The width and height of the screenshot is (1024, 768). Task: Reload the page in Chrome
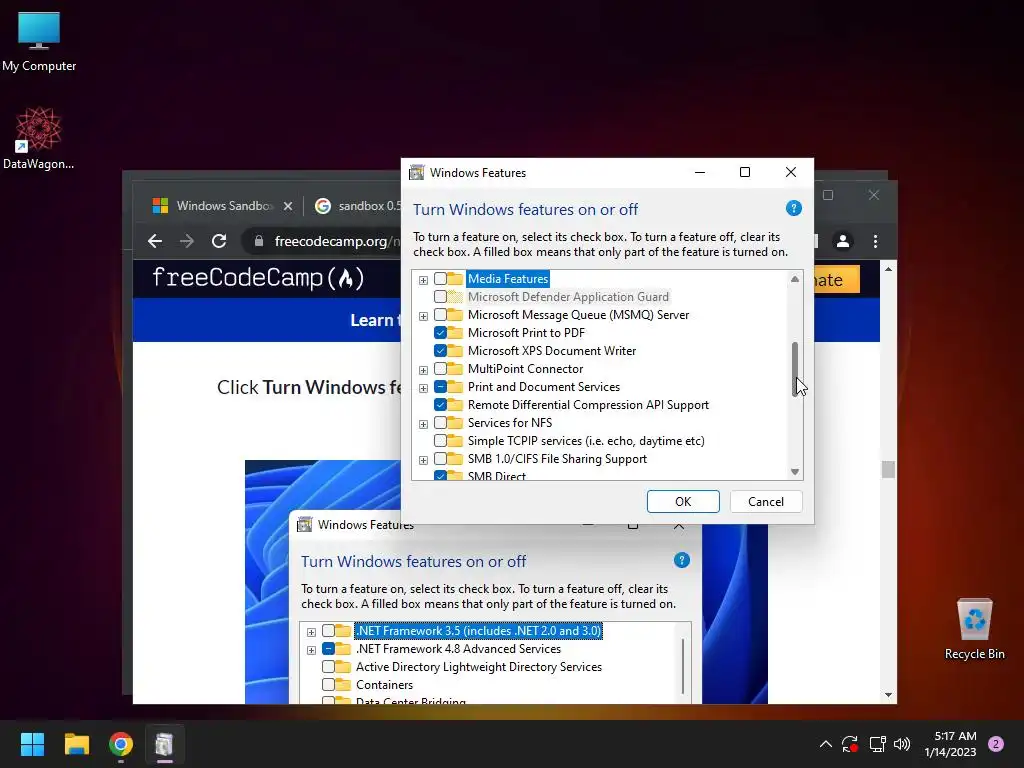pos(219,241)
